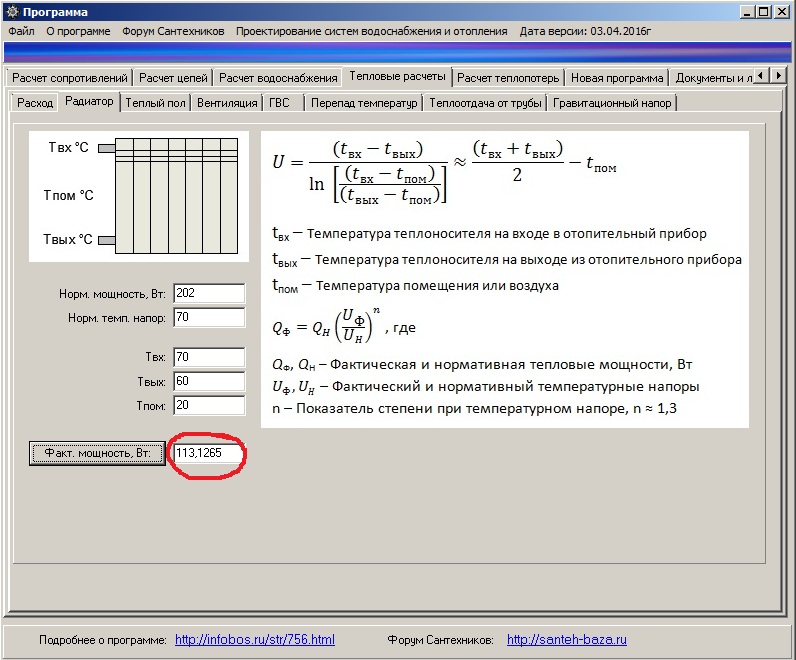Screen dimensions: 796x660
Task: Calculate with Факт. мощность, Вт button
Action: pyautogui.click(x=97, y=453)
